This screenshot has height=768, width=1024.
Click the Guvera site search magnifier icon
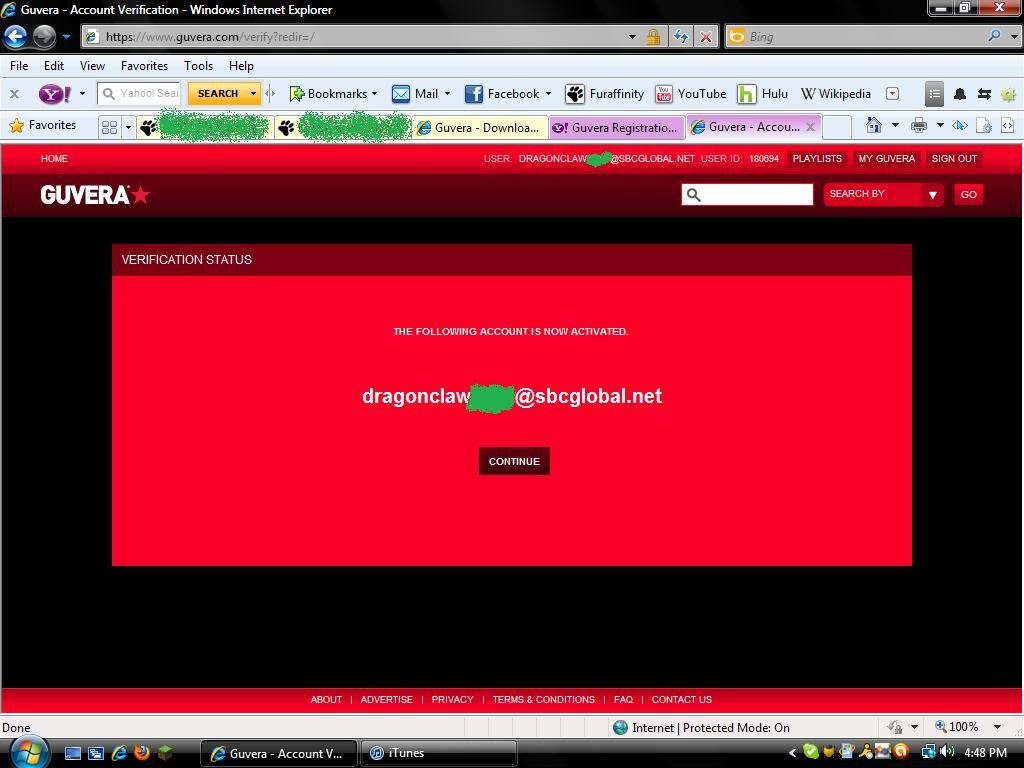click(694, 195)
